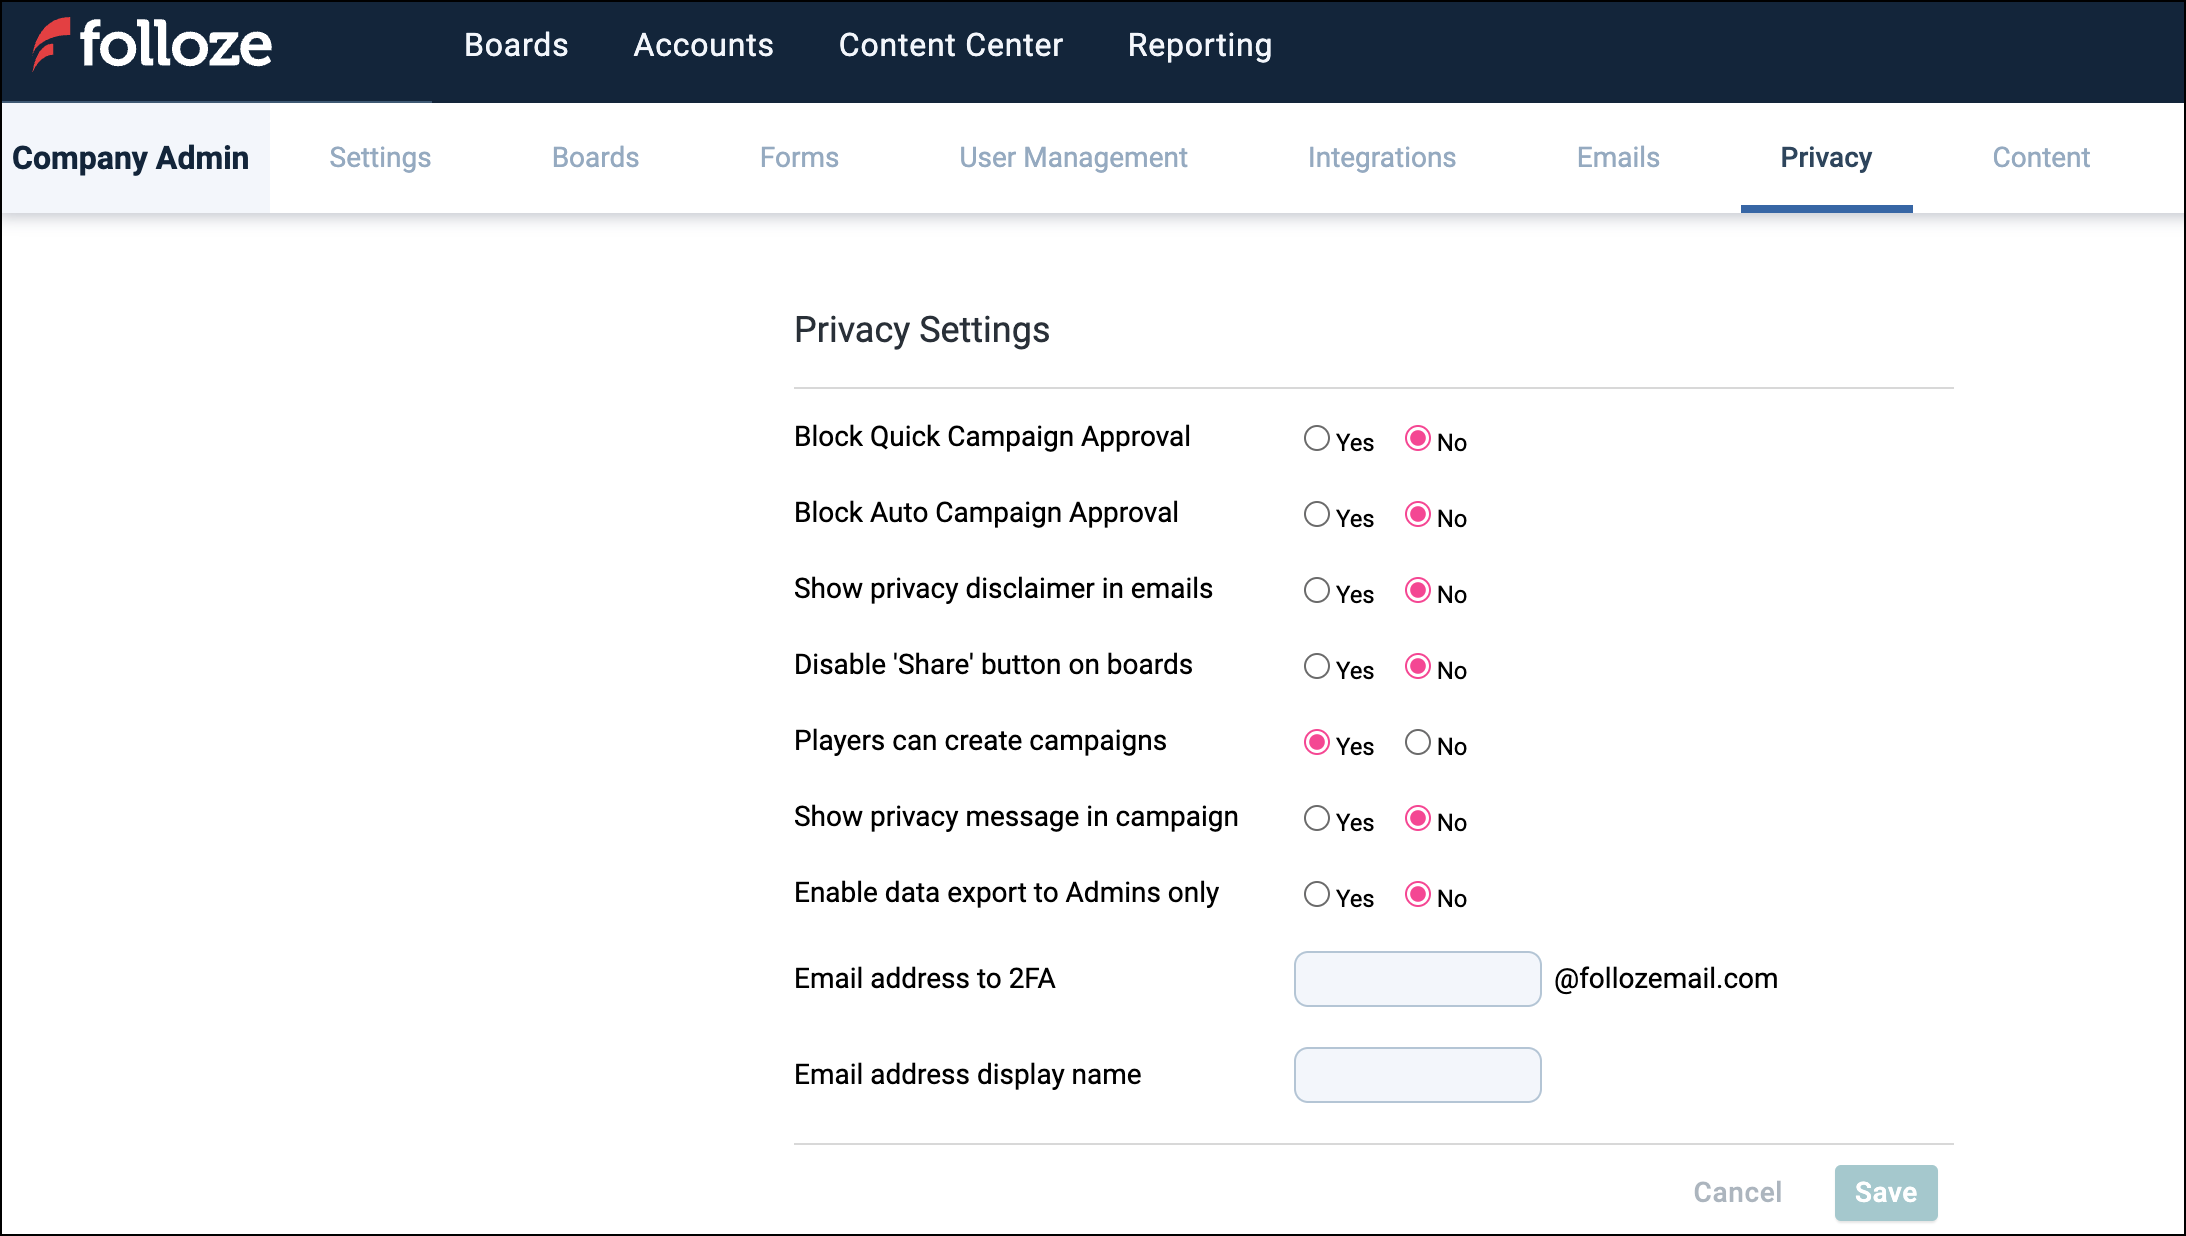Open the Reporting section
The image size is (2186, 1236).
(1199, 45)
